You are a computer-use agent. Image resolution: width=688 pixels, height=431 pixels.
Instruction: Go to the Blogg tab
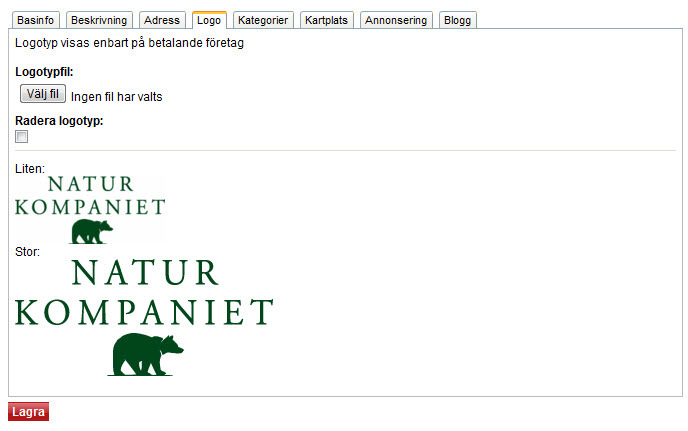pos(457,20)
